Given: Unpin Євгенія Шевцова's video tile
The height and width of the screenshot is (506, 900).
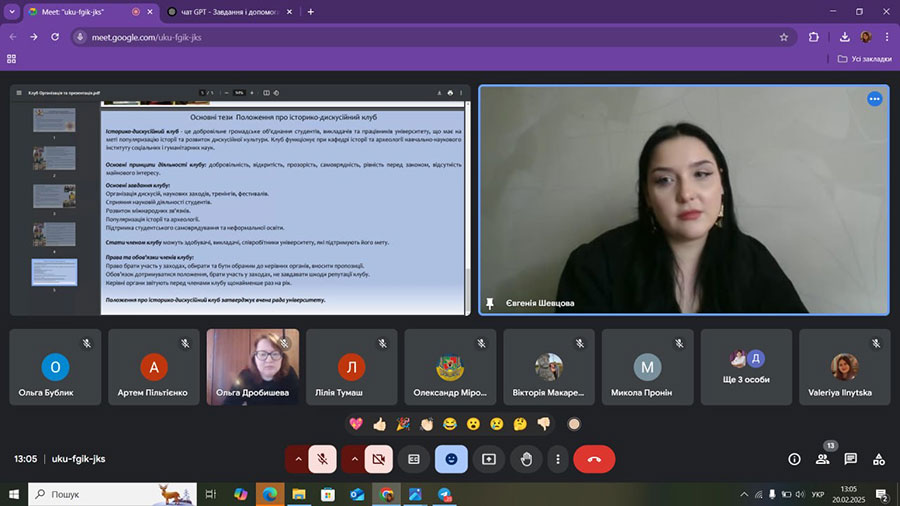Looking at the screenshot, I should 490,303.
